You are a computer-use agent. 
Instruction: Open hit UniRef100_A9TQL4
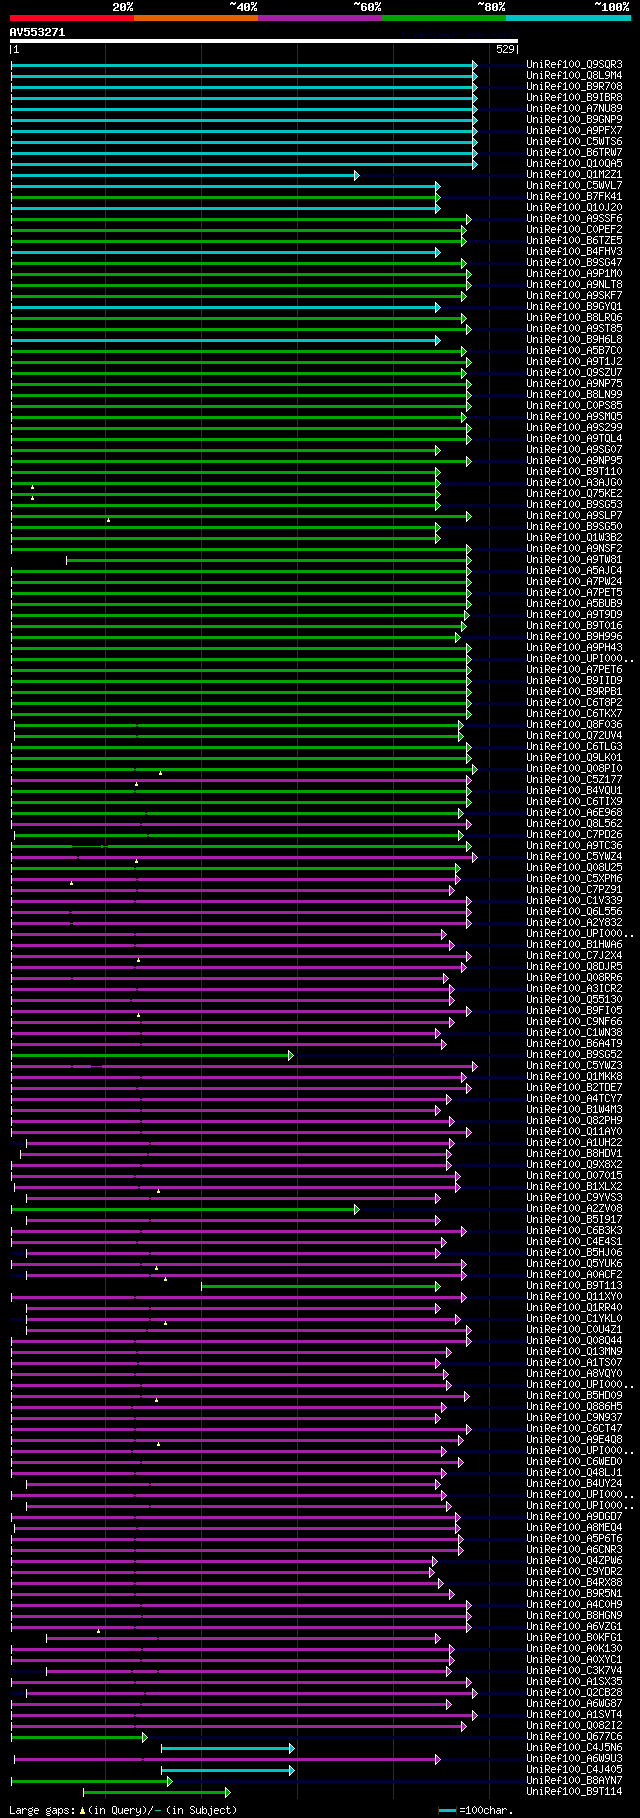(574, 439)
